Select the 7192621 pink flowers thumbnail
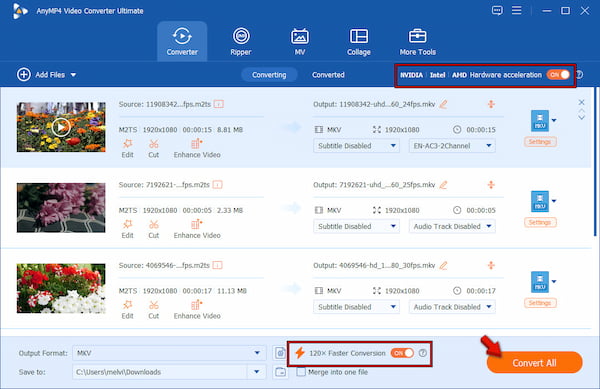The image size is (600, 389). click(x=61, y=208)
